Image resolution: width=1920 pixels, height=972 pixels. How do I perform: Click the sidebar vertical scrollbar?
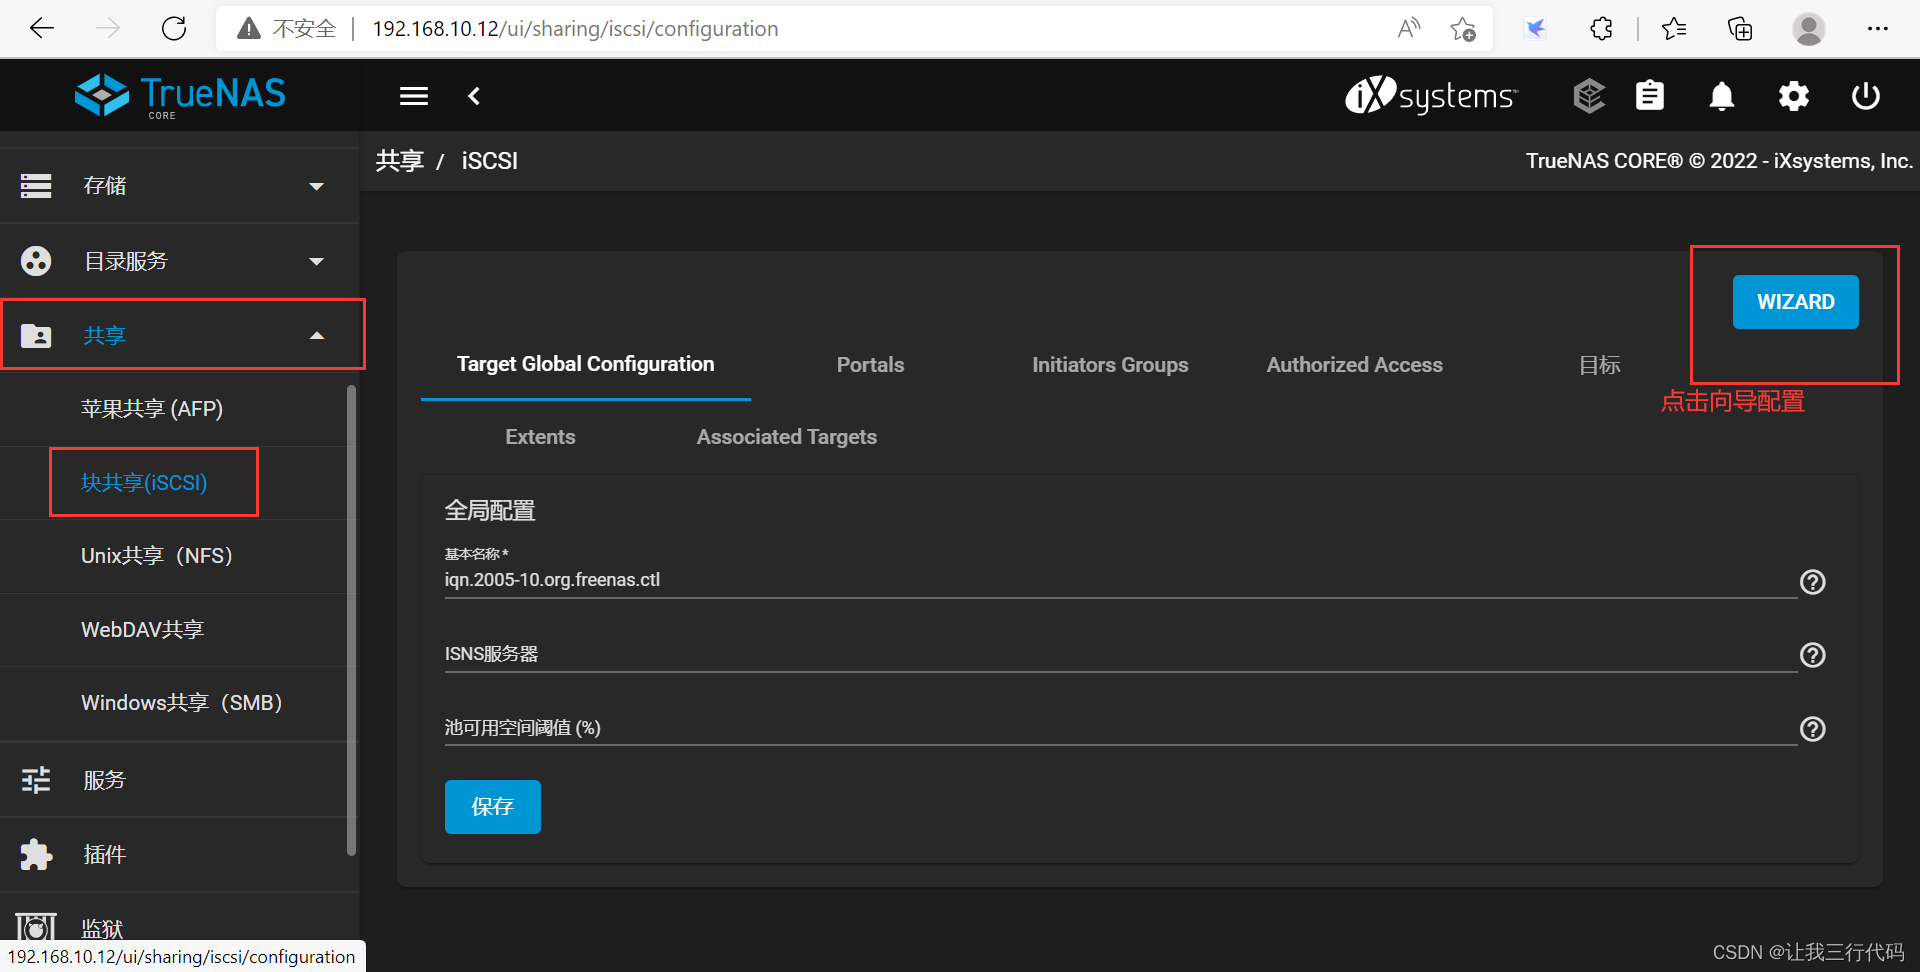coord(351,620)
